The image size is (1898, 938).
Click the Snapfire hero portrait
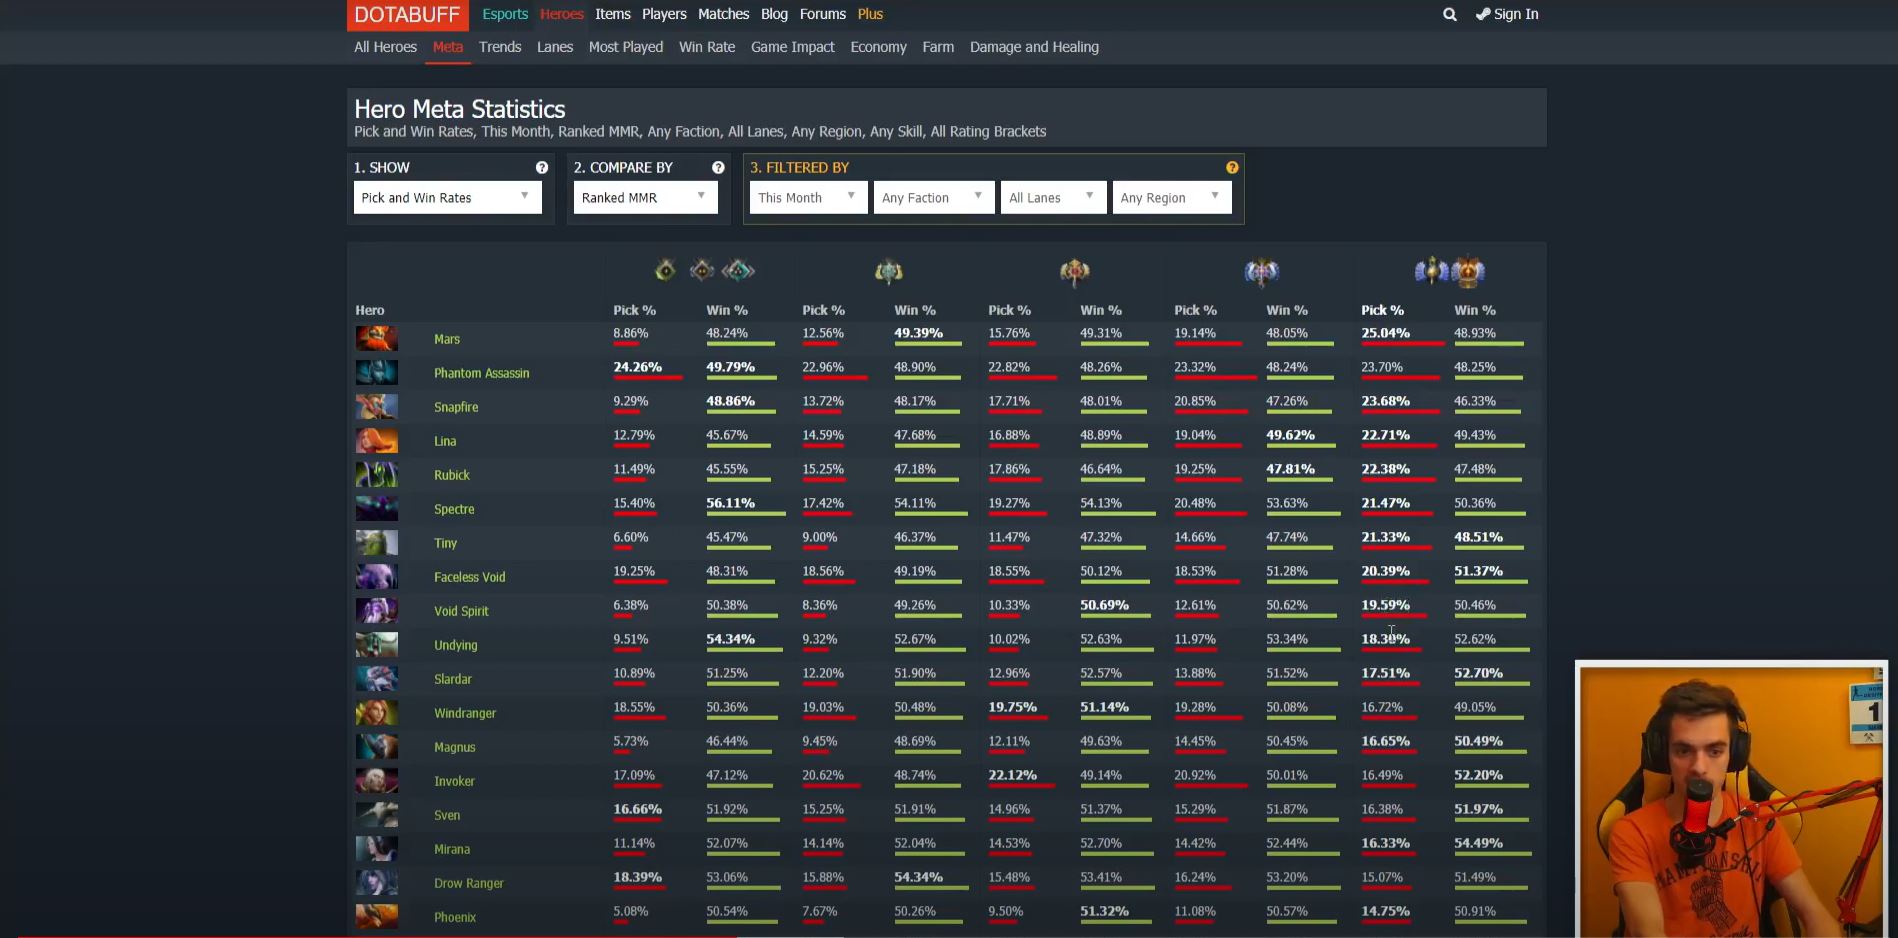point(377,406)
